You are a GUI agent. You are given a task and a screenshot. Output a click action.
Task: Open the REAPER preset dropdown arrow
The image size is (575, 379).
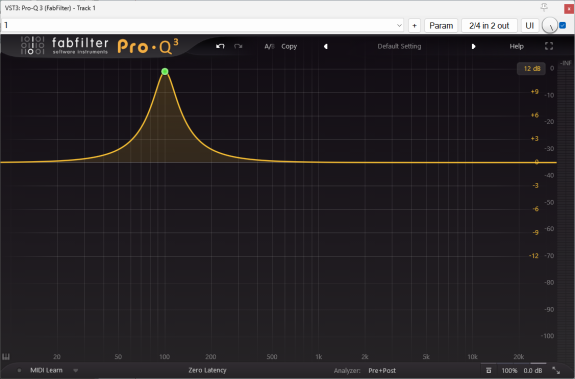tap(399, 26)
